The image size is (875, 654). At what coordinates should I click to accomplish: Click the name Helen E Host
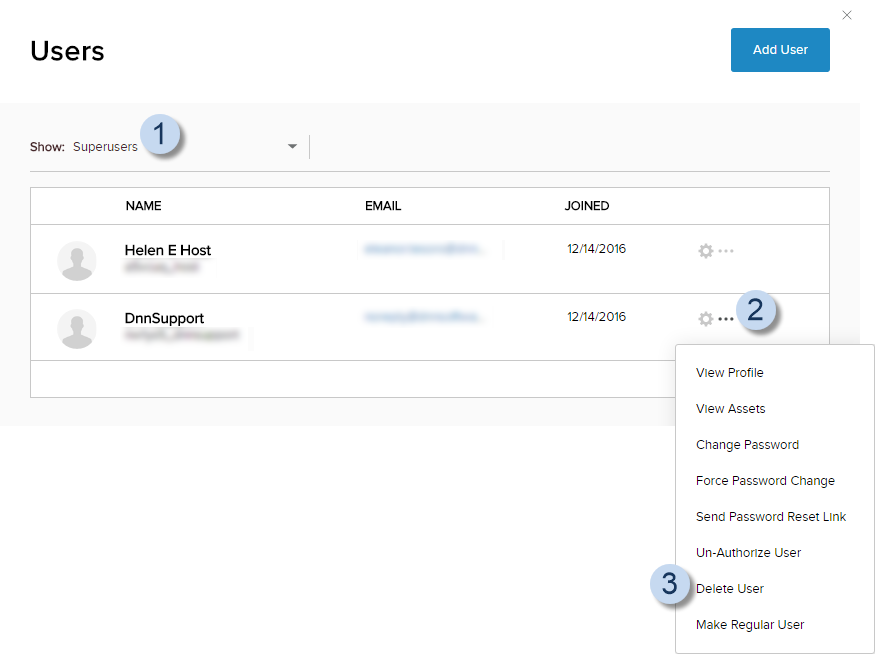pyautogui.click(x=167, y=250)
